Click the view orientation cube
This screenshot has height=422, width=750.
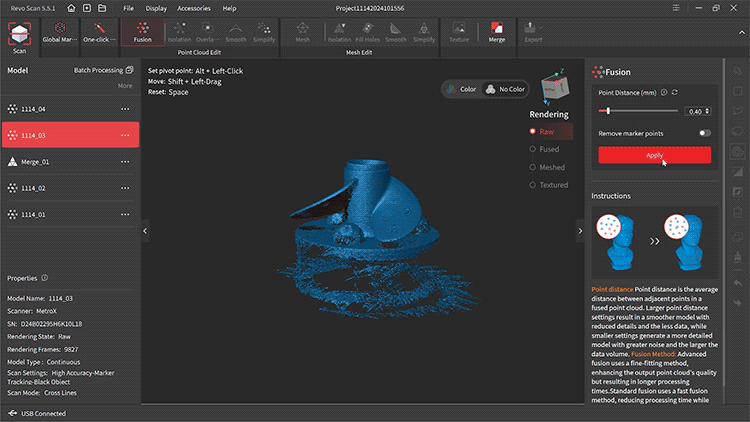(x=553, y=87)
